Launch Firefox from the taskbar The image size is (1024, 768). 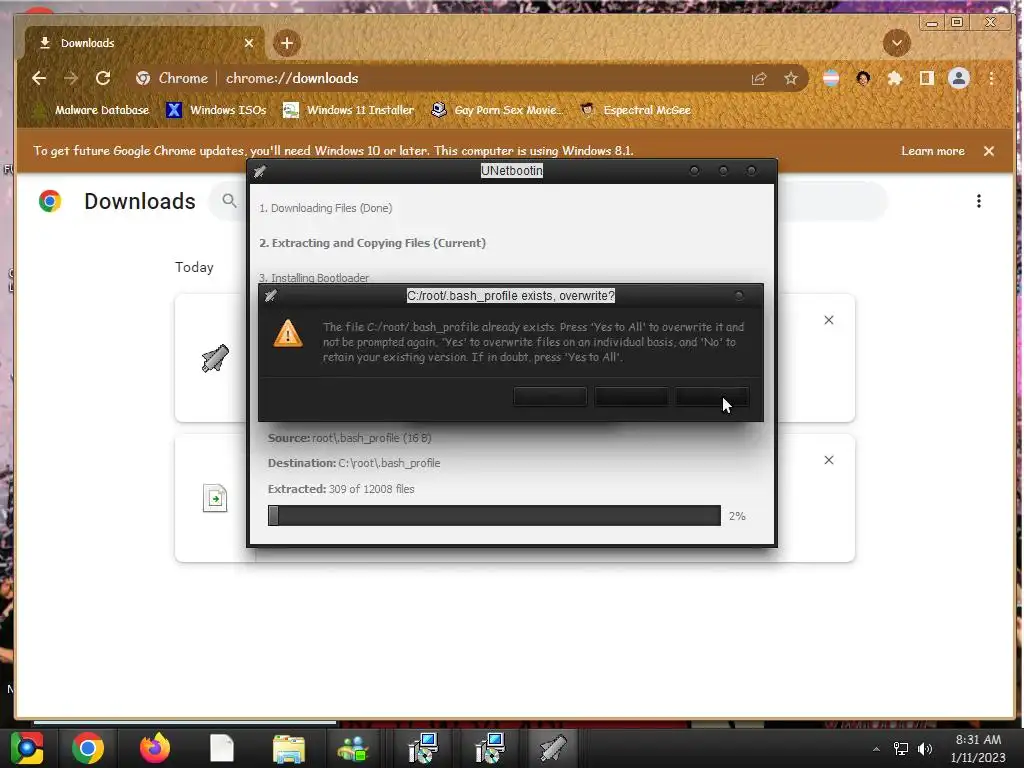click(x=155, y=748)
